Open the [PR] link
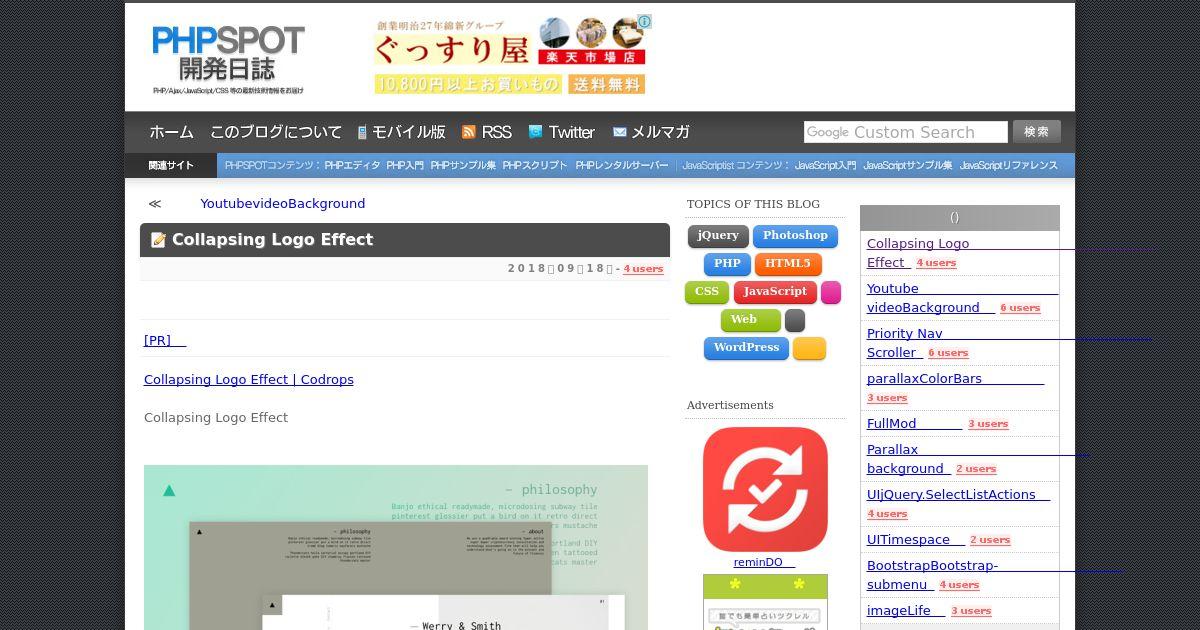 [x=165, y=341]
